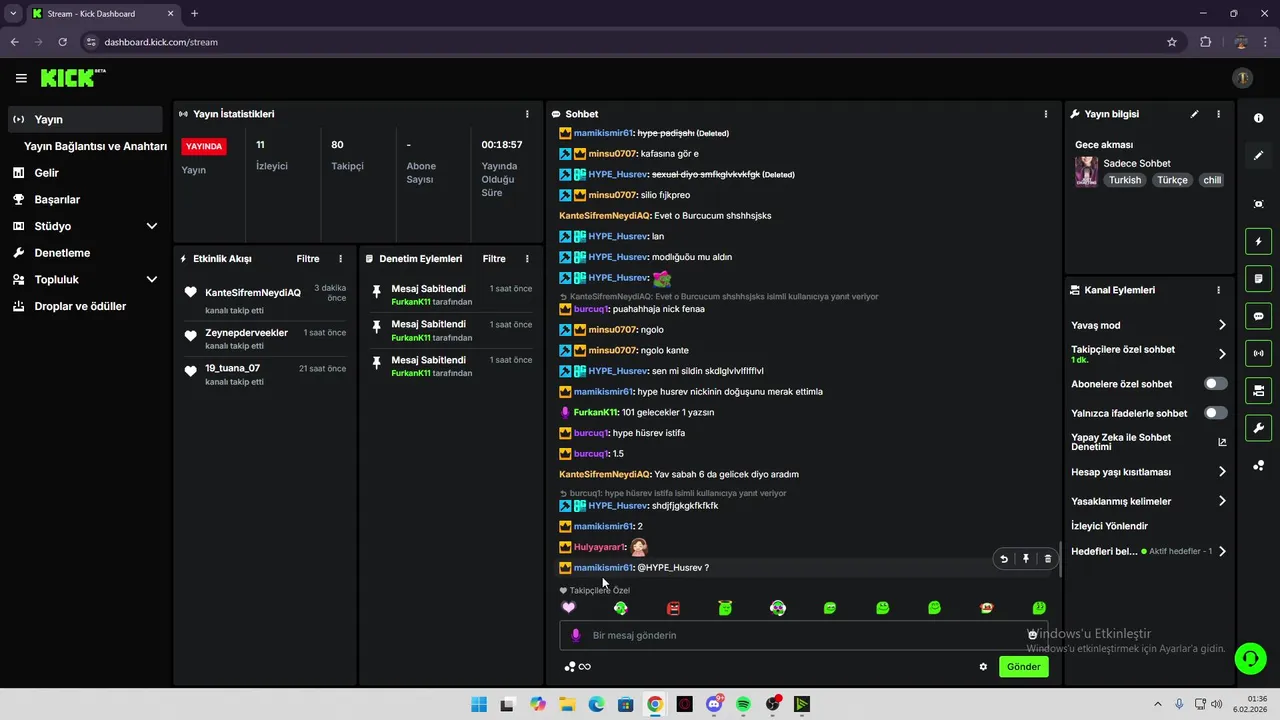Screen dimensions: 1280x720
Task: Click İzleyici Yönlendir
Action: tap(1109, 526)
